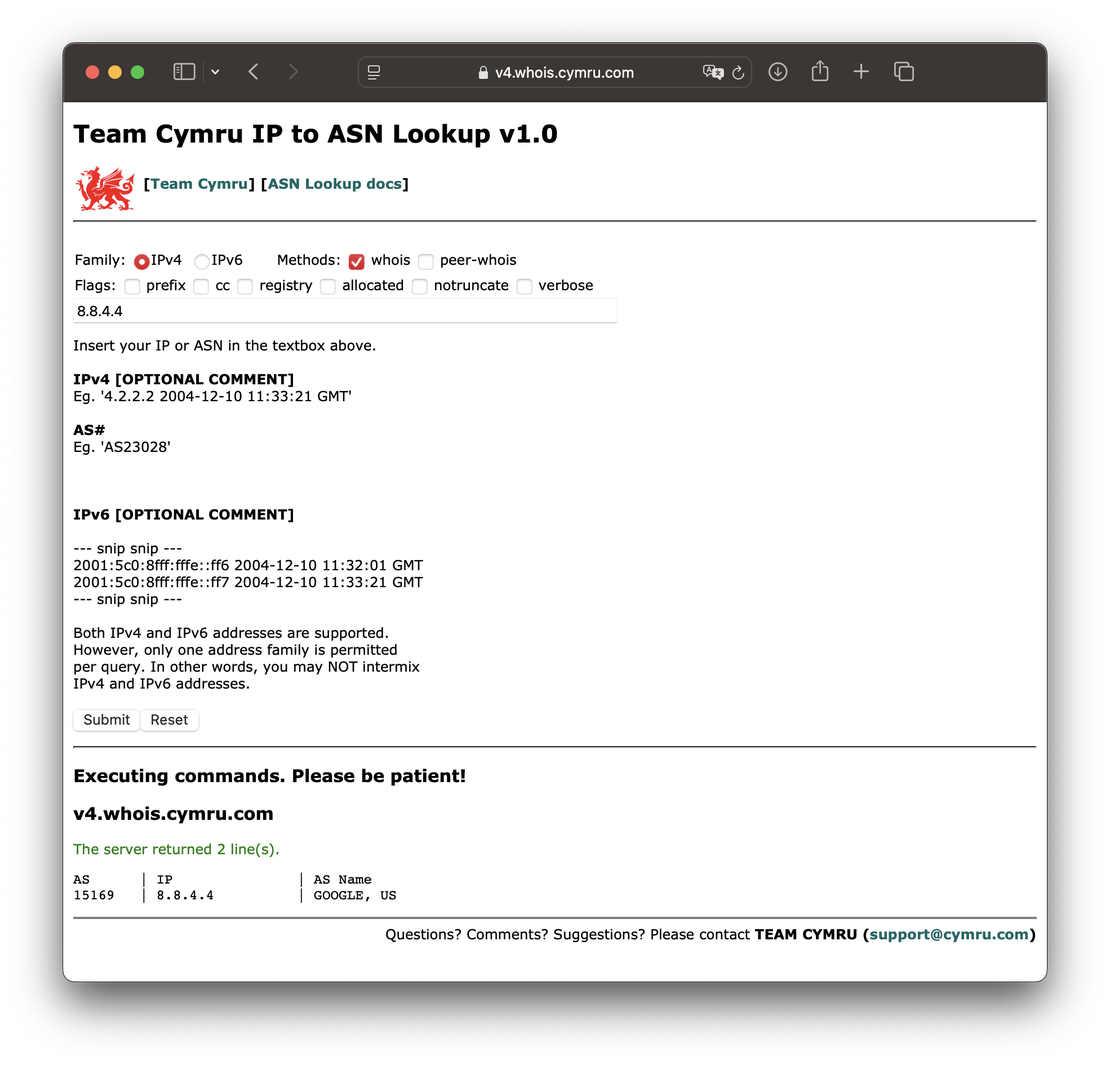This screenshot has height=1065, width=1110.
Task: Enable the peer-whois method
Action: (426, 261)
